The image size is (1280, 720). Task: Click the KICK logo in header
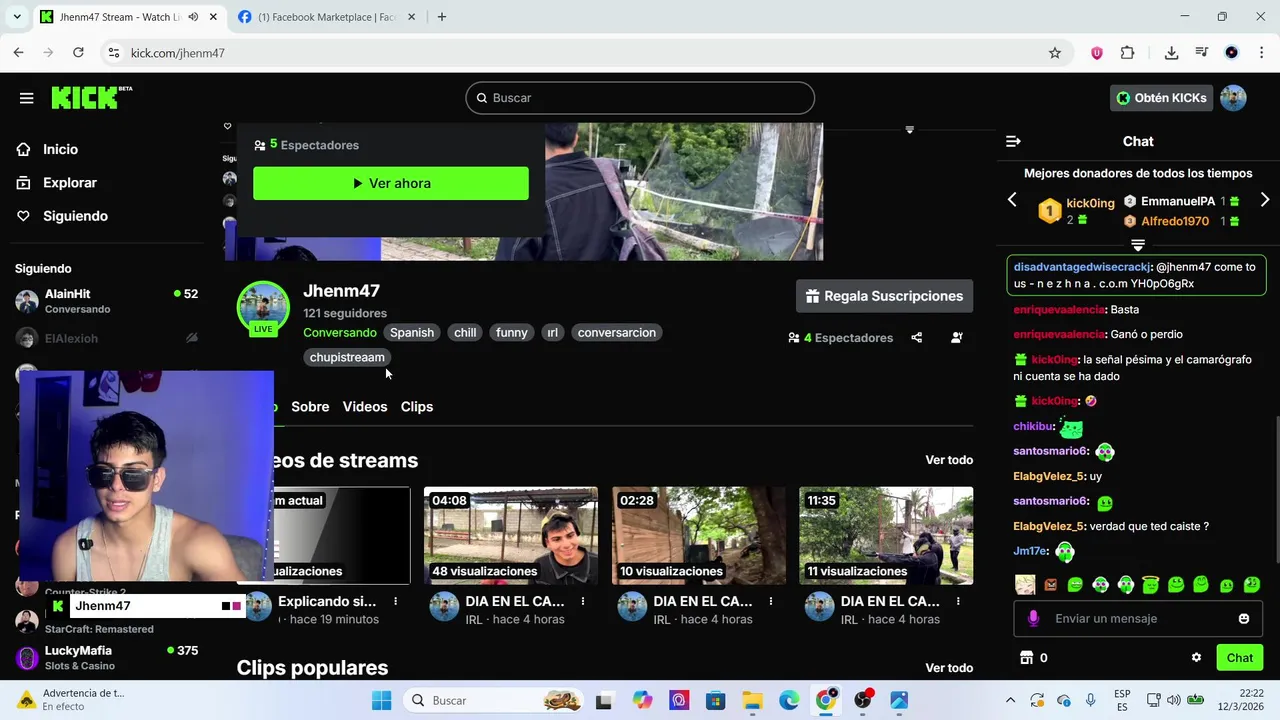point(91,97)
